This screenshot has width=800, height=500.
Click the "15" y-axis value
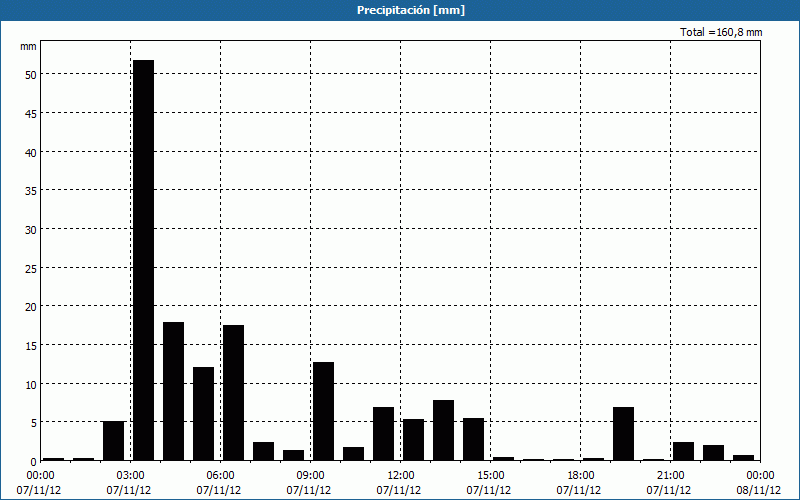pyautogui.click(x=31, y=346)
